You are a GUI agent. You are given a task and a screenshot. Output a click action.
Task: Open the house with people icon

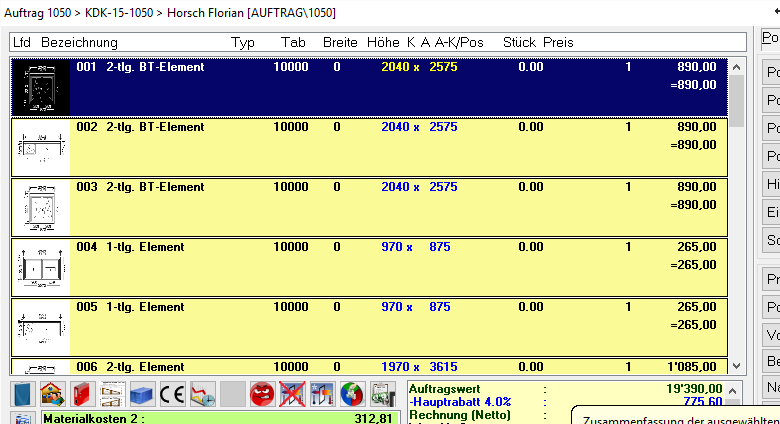click(53, 394)
